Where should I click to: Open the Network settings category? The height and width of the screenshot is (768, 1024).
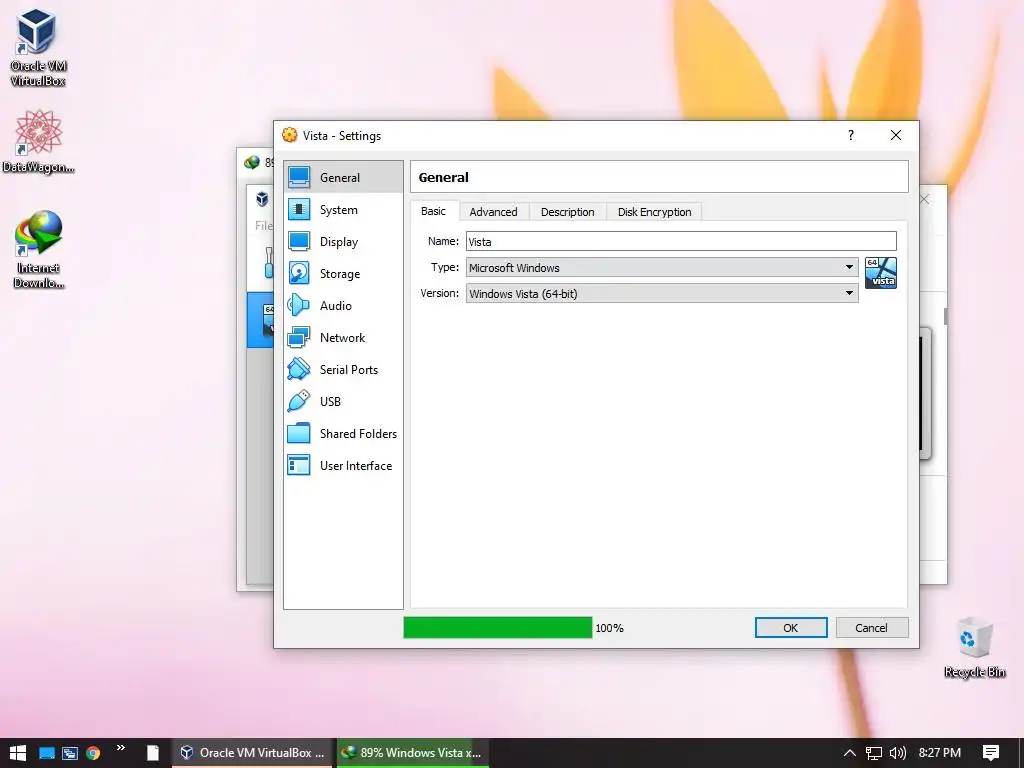coord(344,338)
